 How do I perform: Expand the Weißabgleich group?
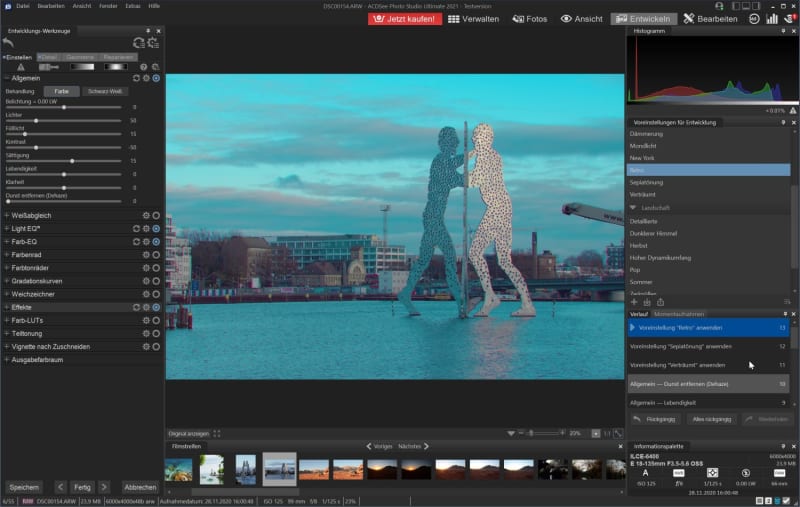pyautogui.click(x=7, y=215)
